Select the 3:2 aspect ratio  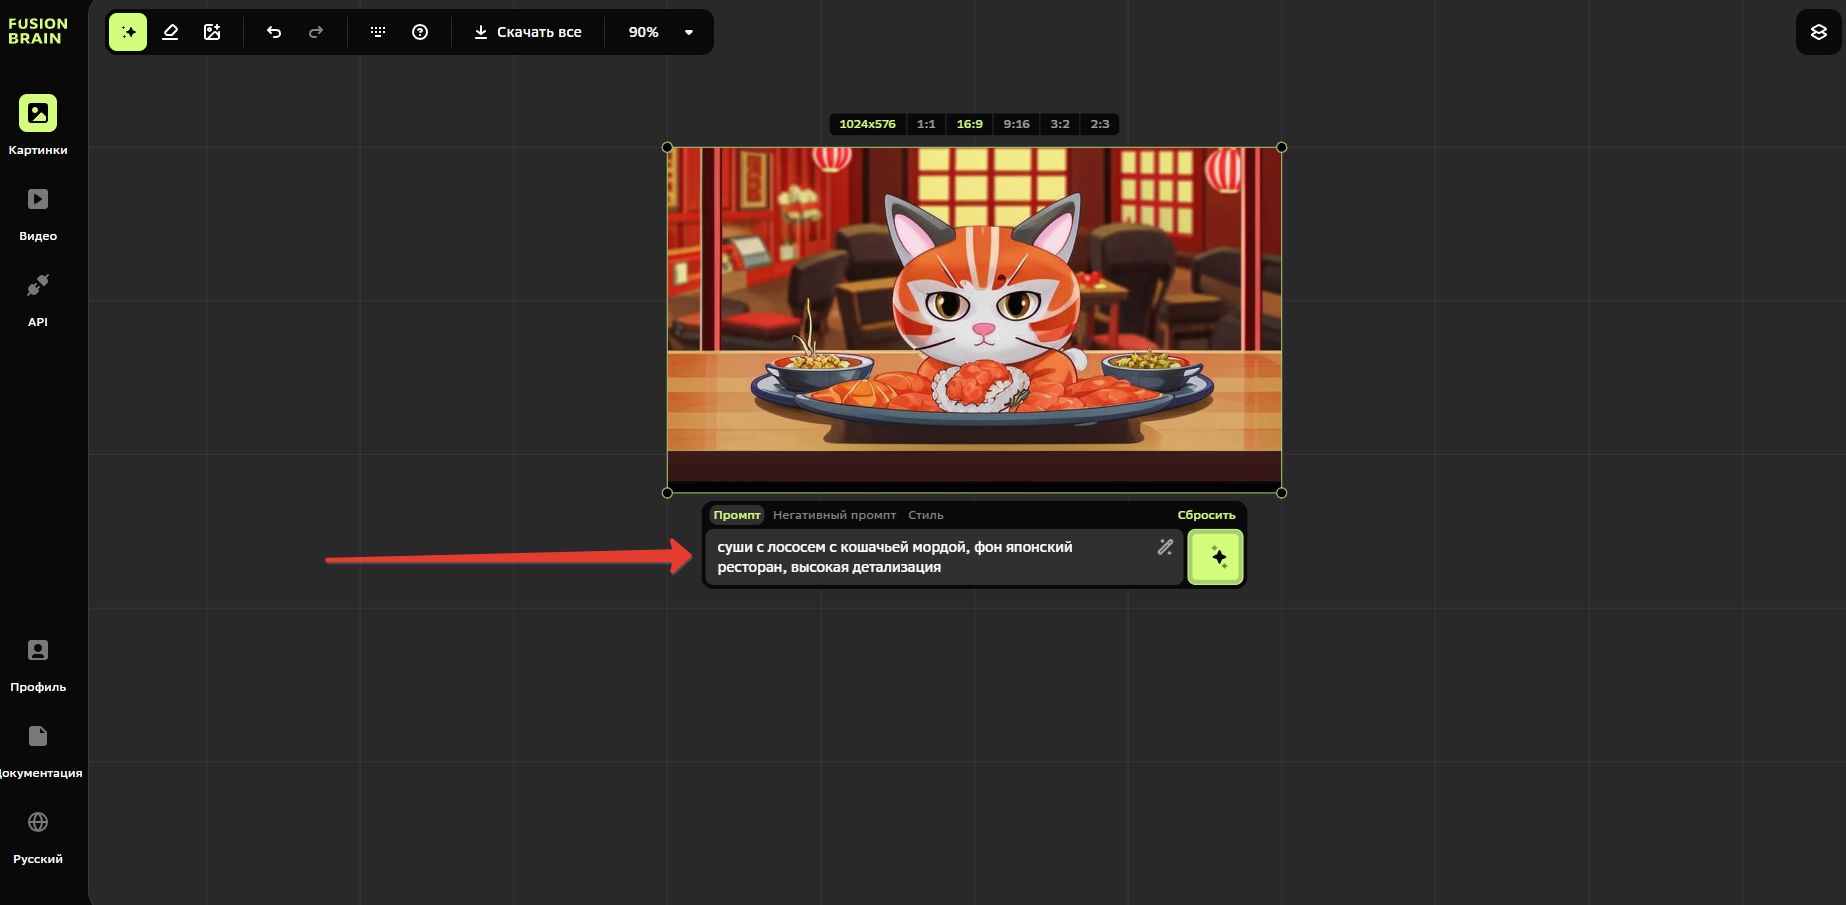pyautogui.click(x=1060, y=124)
